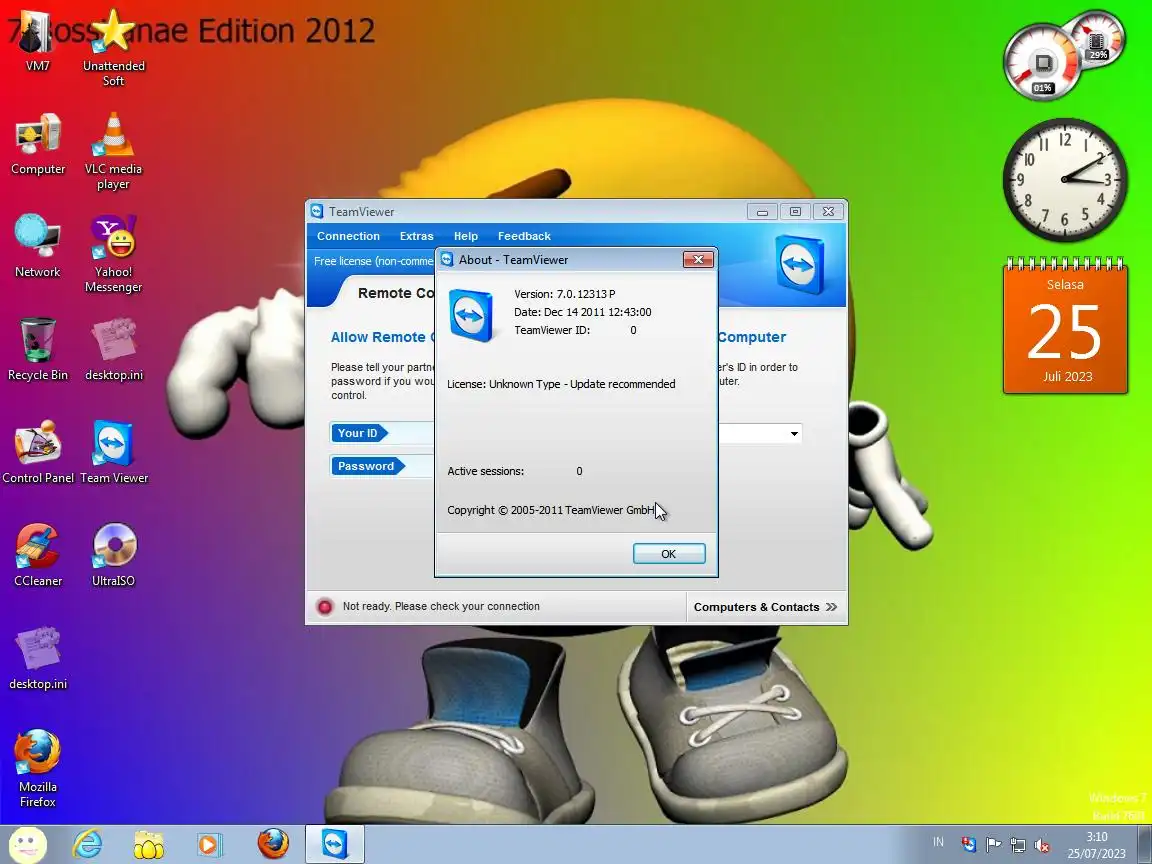Click the Copyright TeamViewer GmbH text
This screenshot has height=864, width=1152.
[x=550, y=510]
